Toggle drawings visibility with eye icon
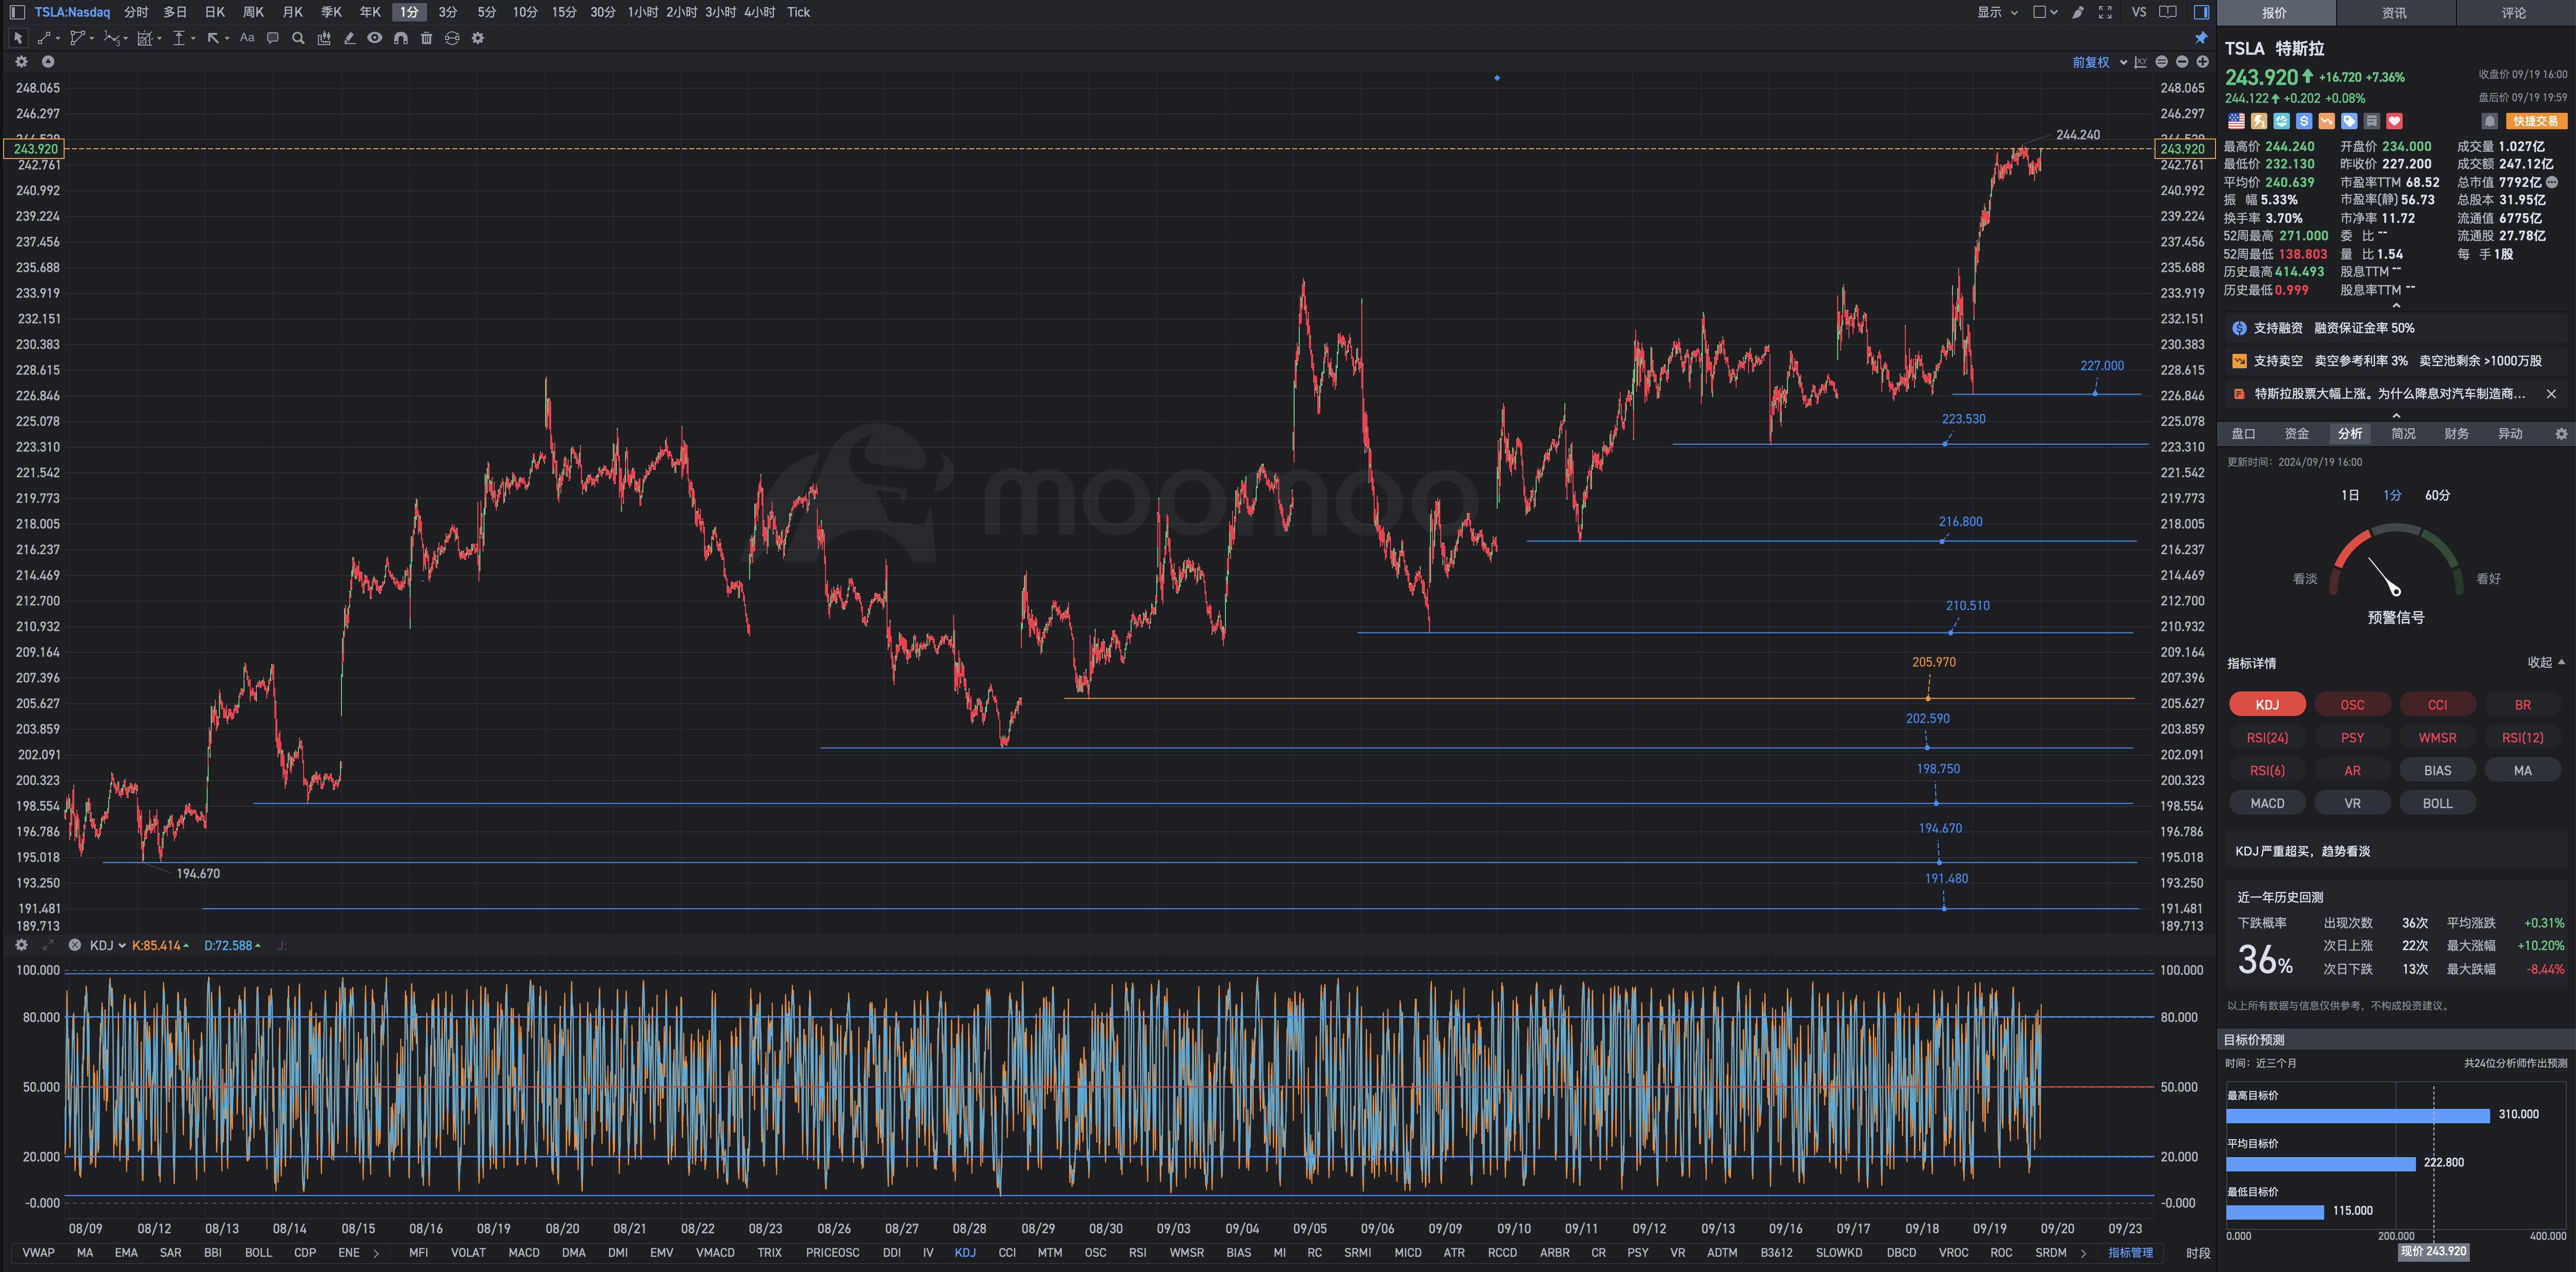 [375, 38]
